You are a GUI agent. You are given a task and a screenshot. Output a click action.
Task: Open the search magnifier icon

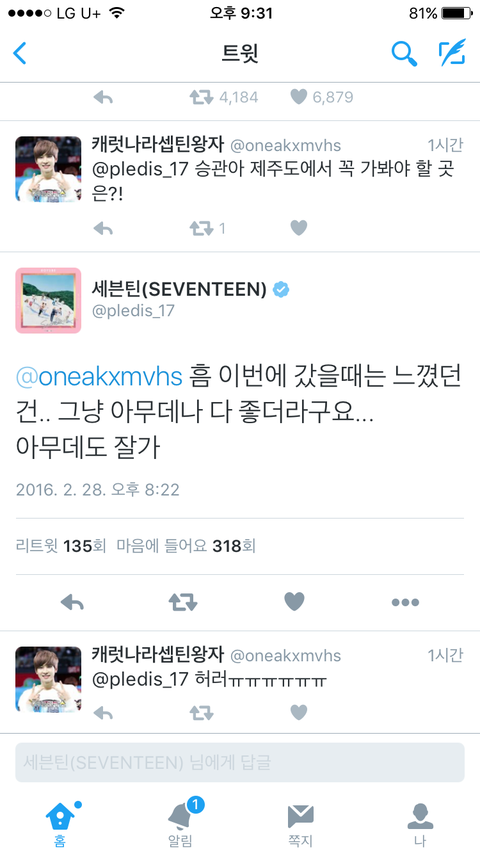click(404, 53)
